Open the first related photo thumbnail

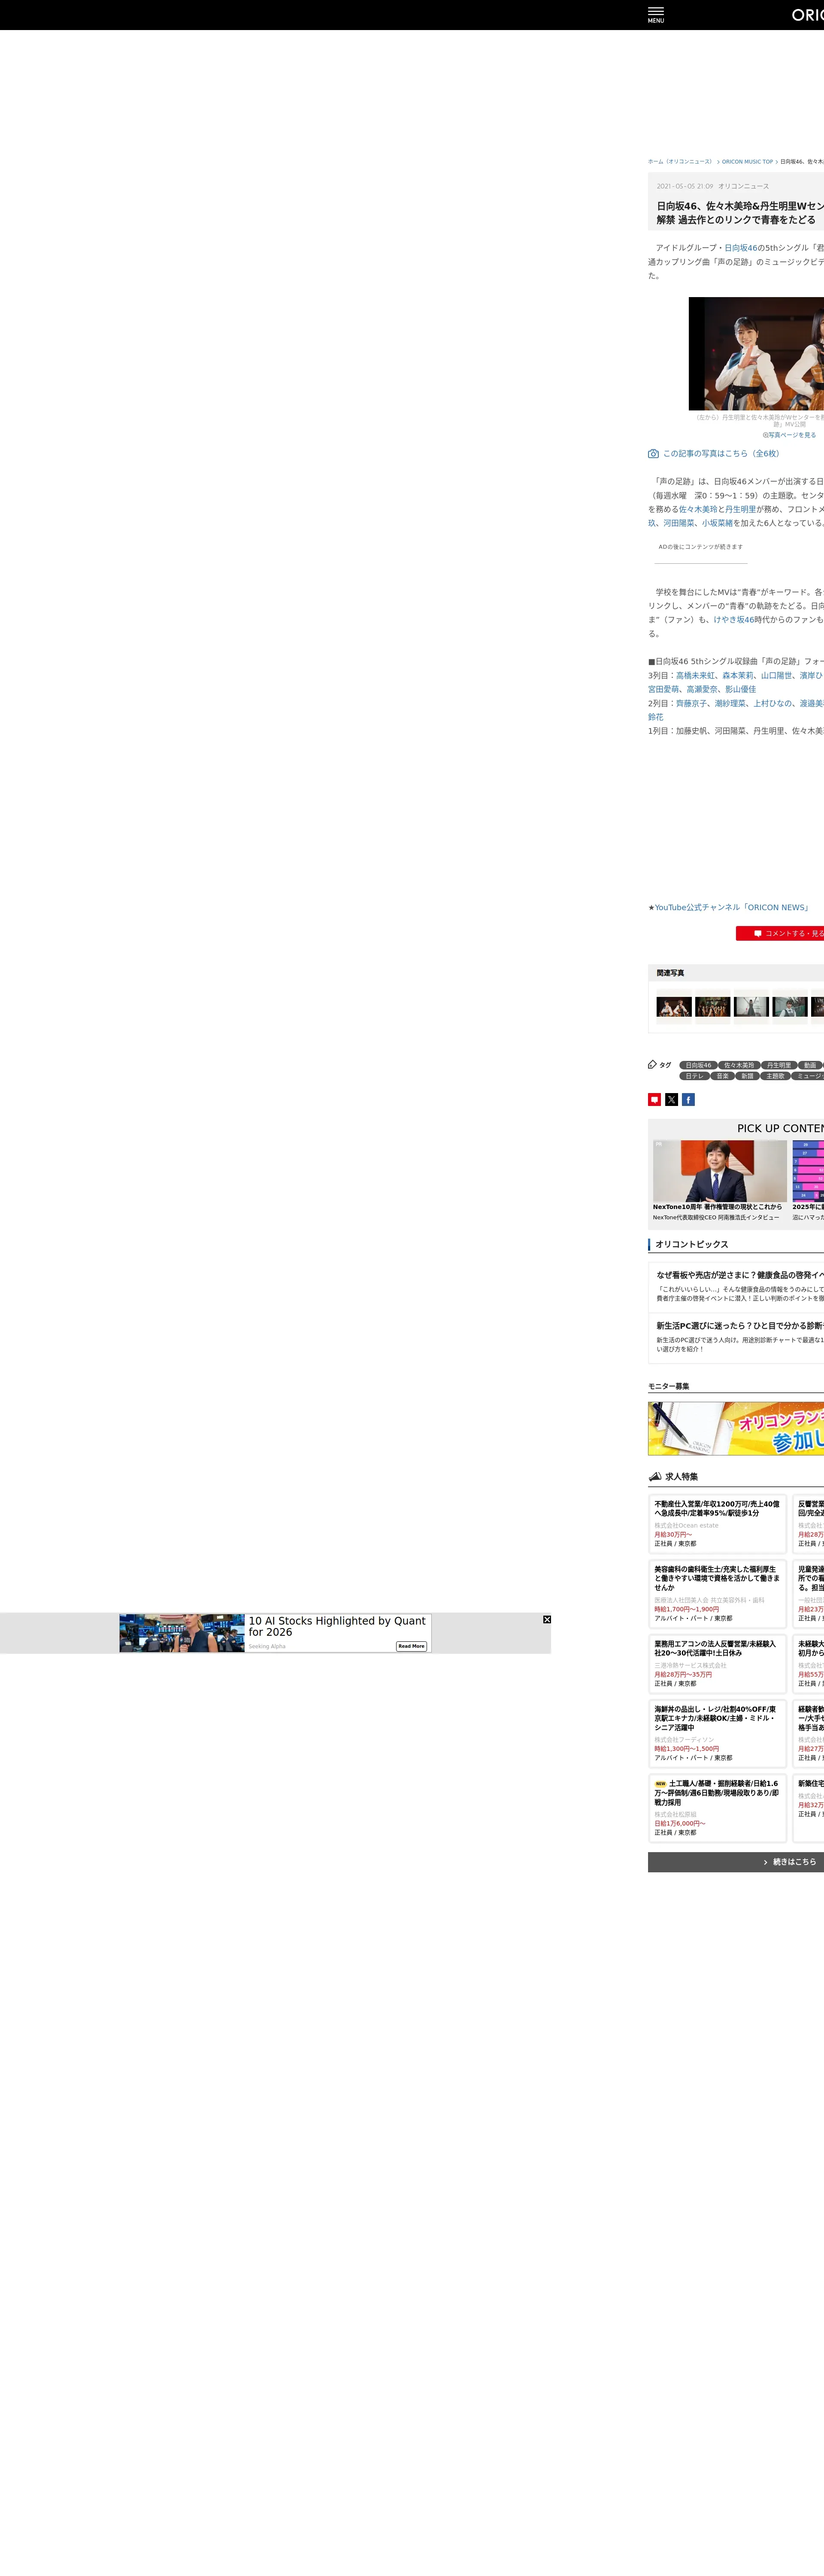pyautogui.click(x=674, y=1007)
